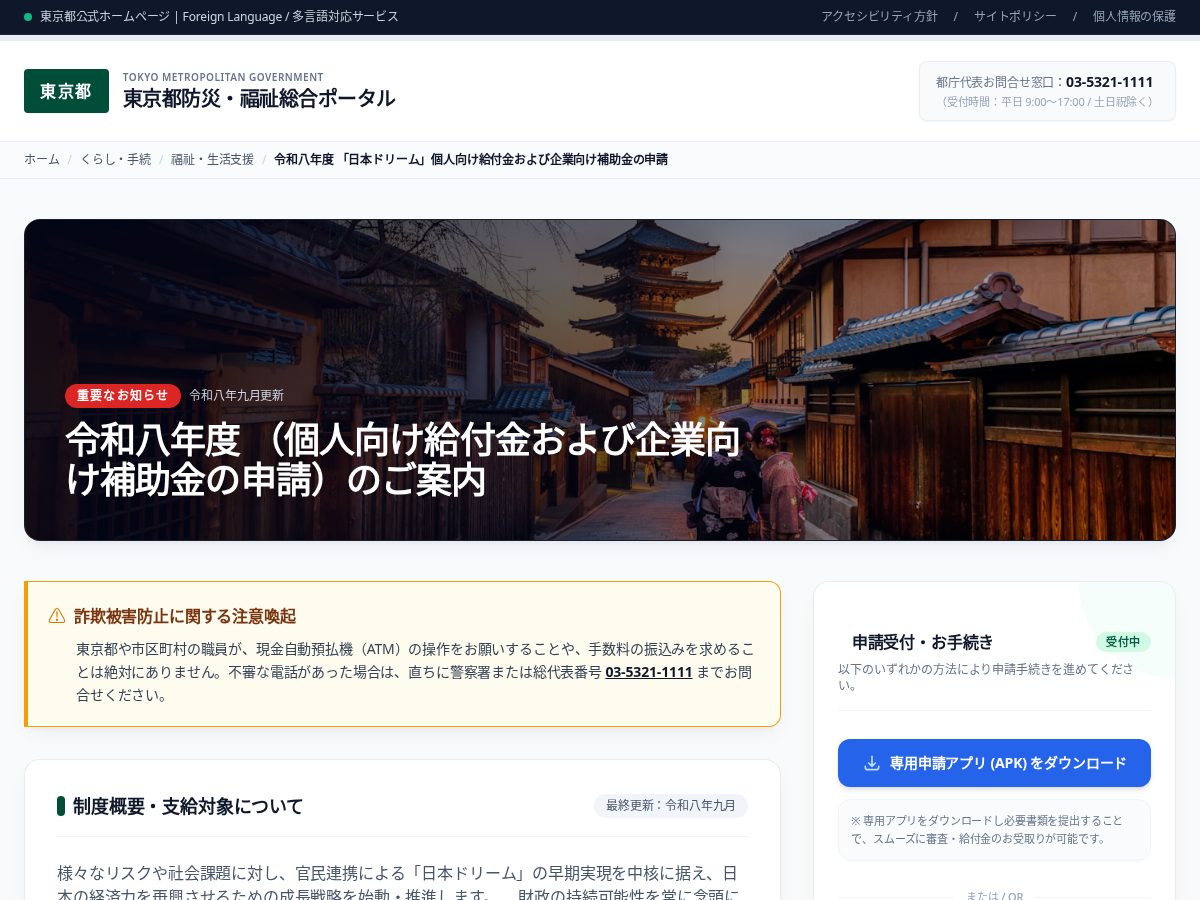Click the 申請受付・お手続き heading
Image resolution: width=1200 pixels, height=900 pixels.
click(922, 642)
